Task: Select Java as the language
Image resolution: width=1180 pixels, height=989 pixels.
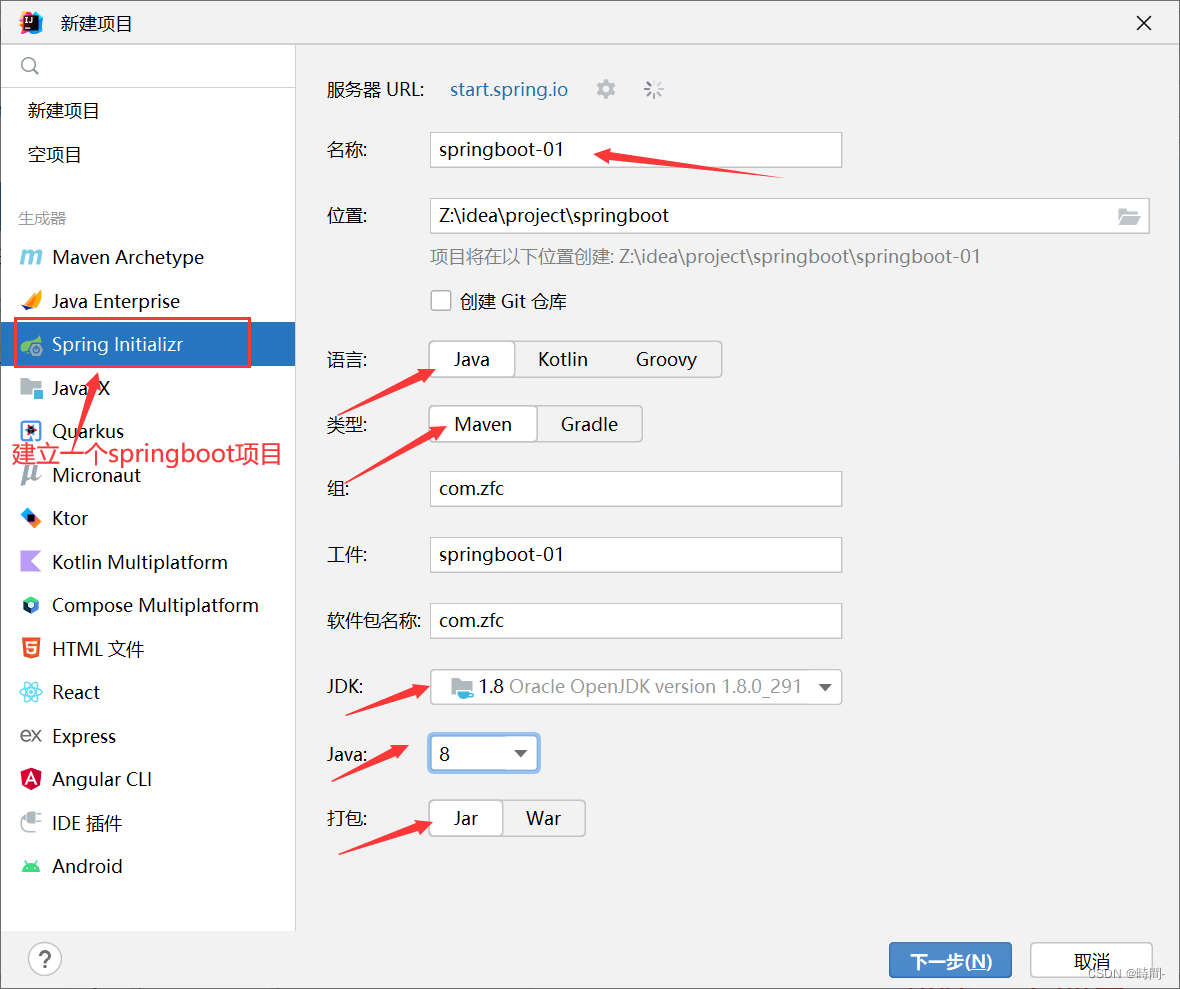Action: [x=472, y=359]
